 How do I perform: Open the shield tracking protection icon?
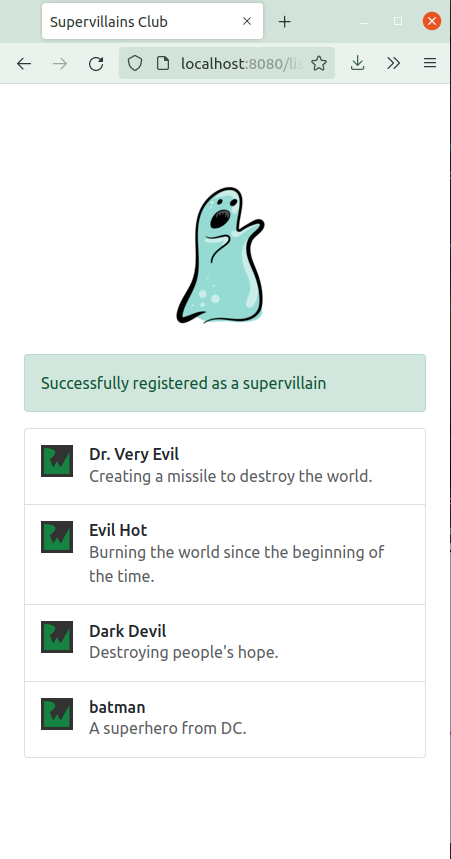click(x=135, y=64)
